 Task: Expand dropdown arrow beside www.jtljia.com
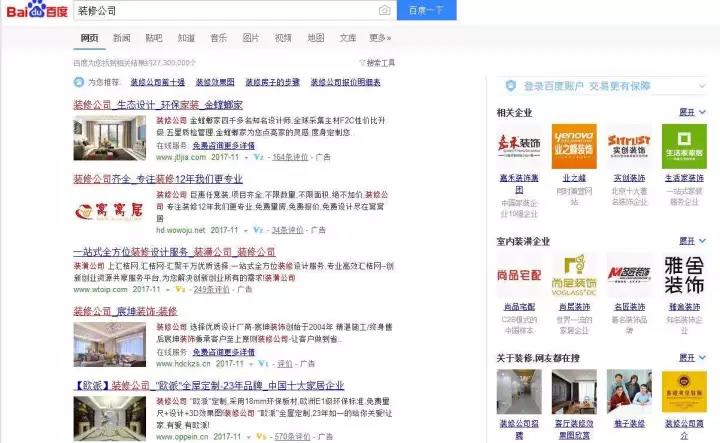coord(246,157)
